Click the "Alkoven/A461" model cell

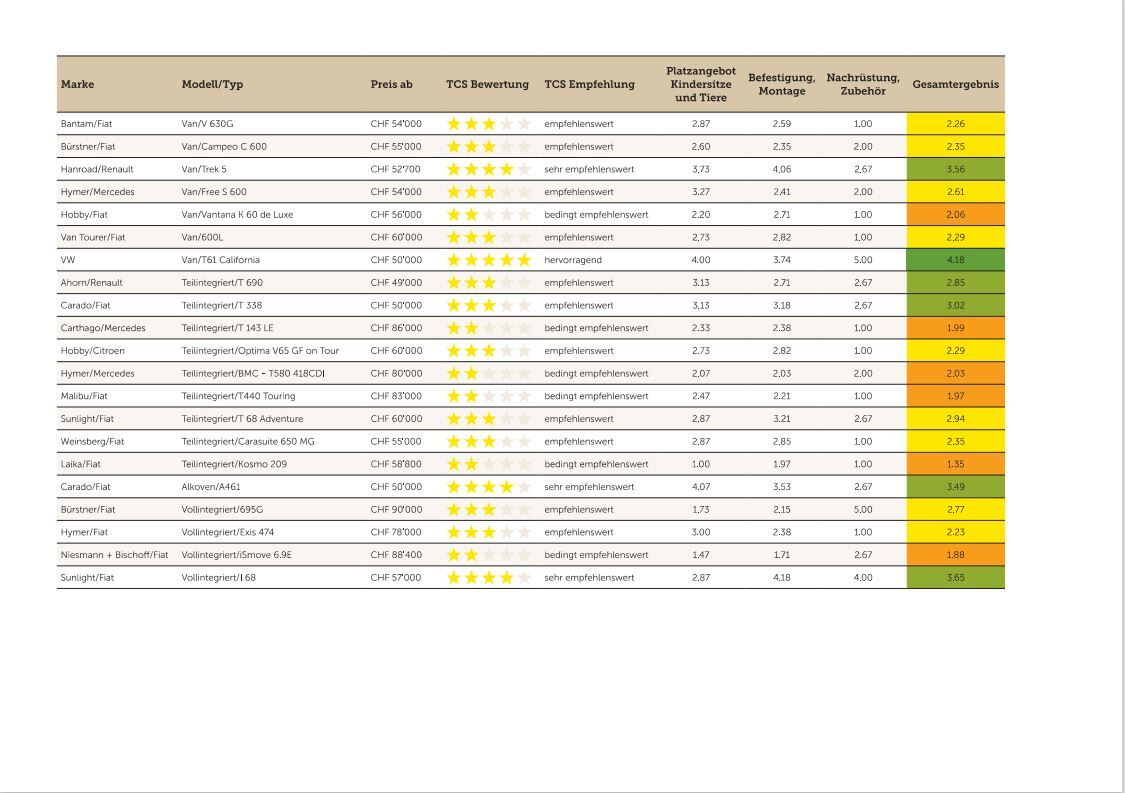[x=211, y=487]
